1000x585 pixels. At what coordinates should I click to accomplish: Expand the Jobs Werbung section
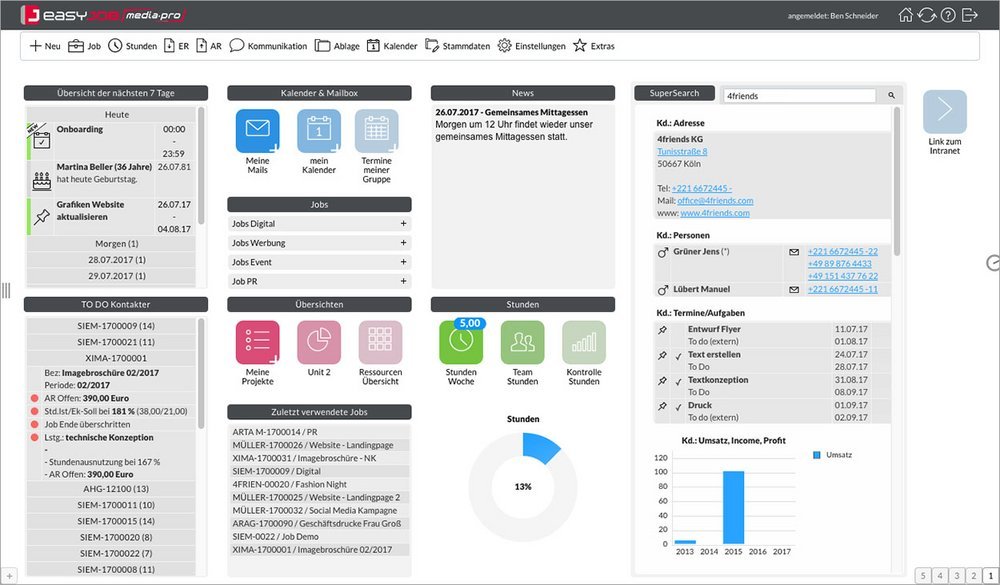tap(403, 243)
